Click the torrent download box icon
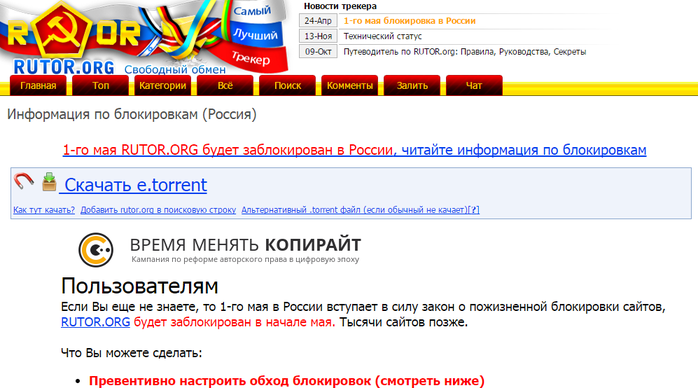 coord(49,182)
